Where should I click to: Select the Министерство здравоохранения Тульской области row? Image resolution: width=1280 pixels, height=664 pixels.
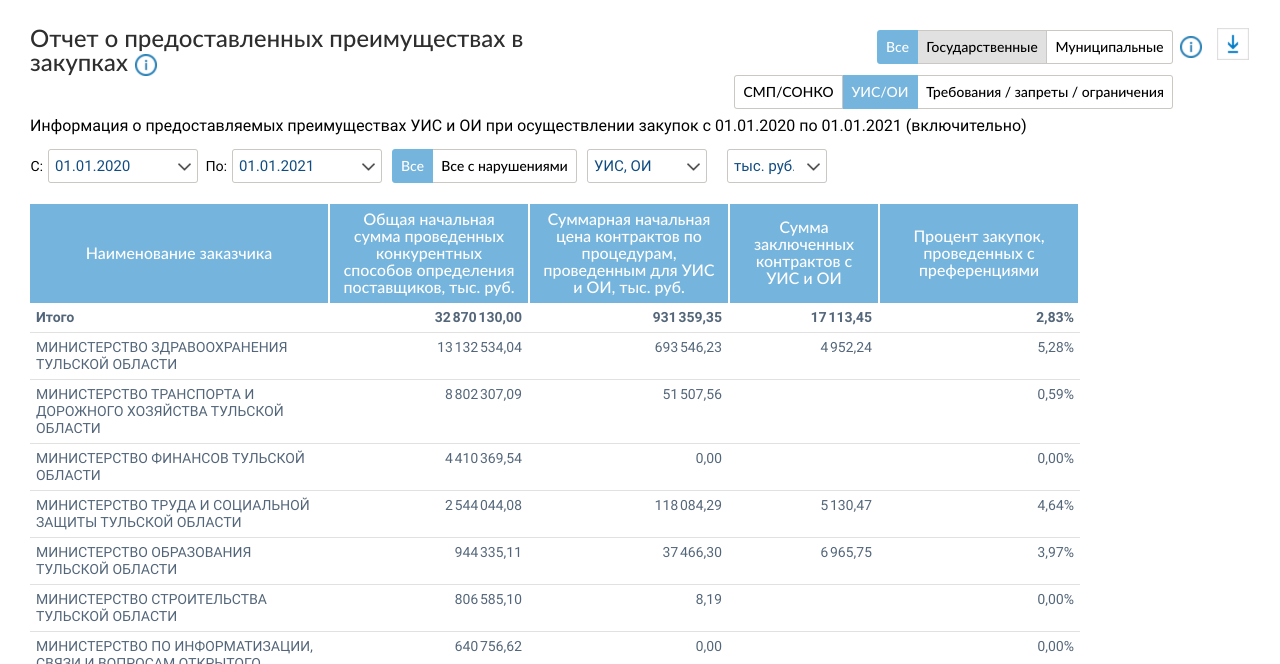(161, 355)
